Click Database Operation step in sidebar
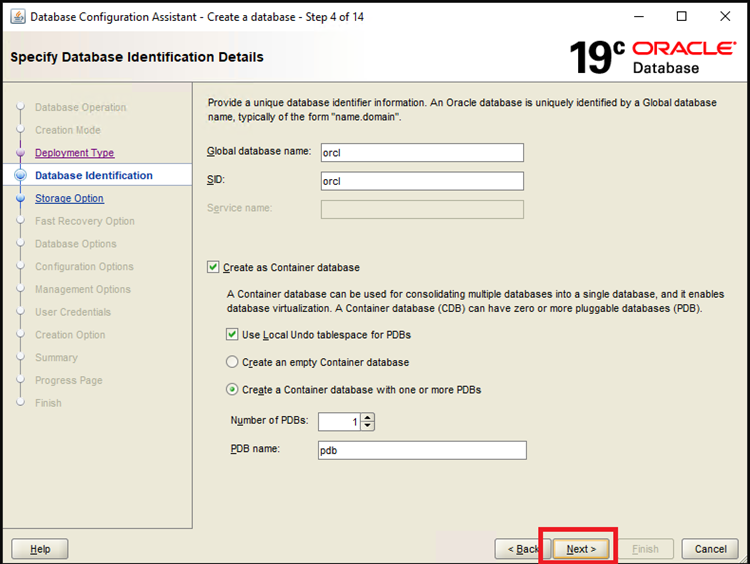 (x=80, y=107)
